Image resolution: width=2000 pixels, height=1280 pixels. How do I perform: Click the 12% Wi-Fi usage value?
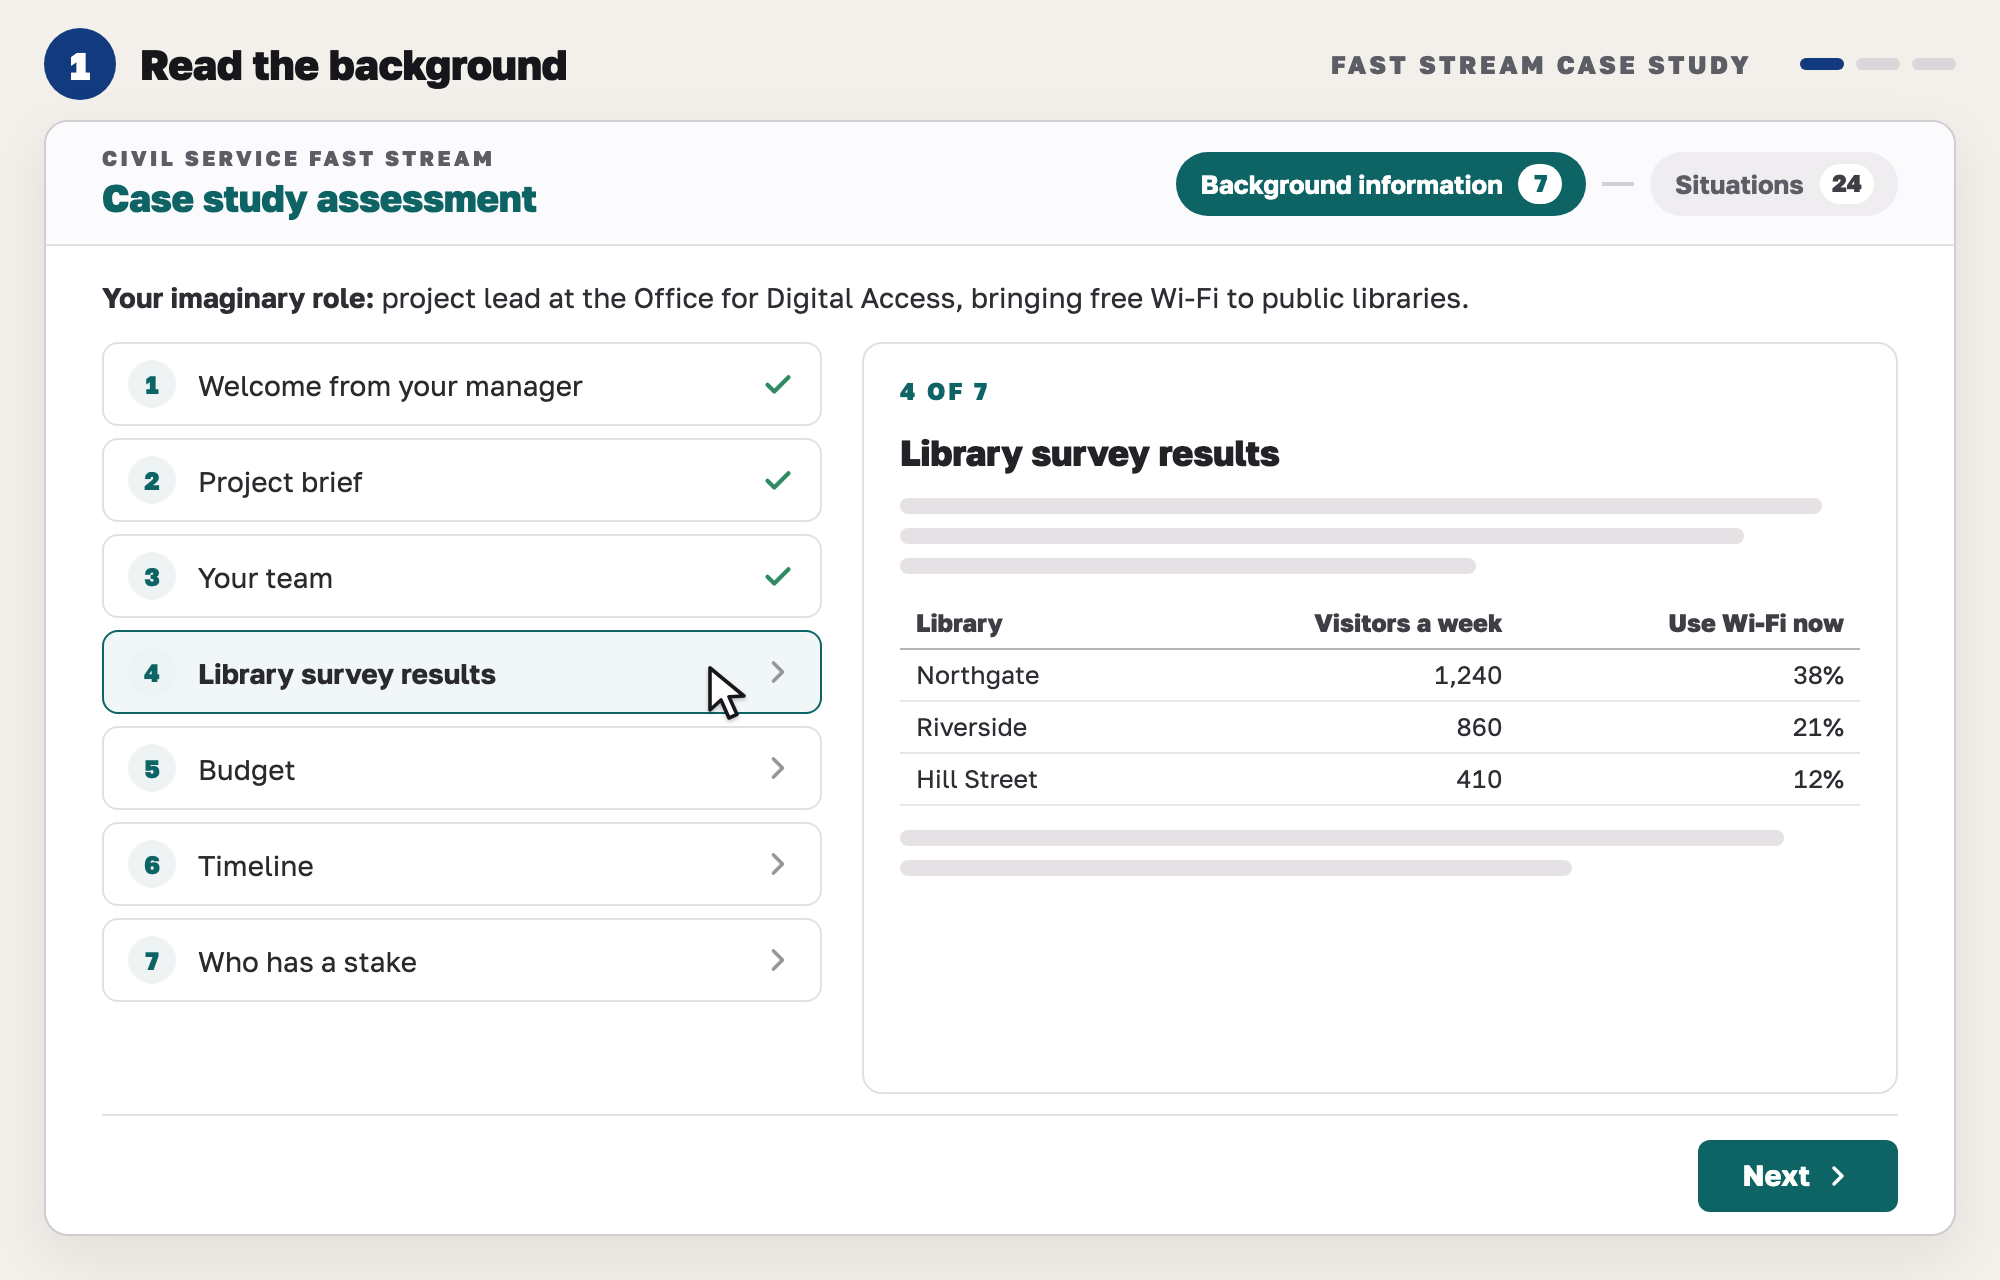(1818, 779)
